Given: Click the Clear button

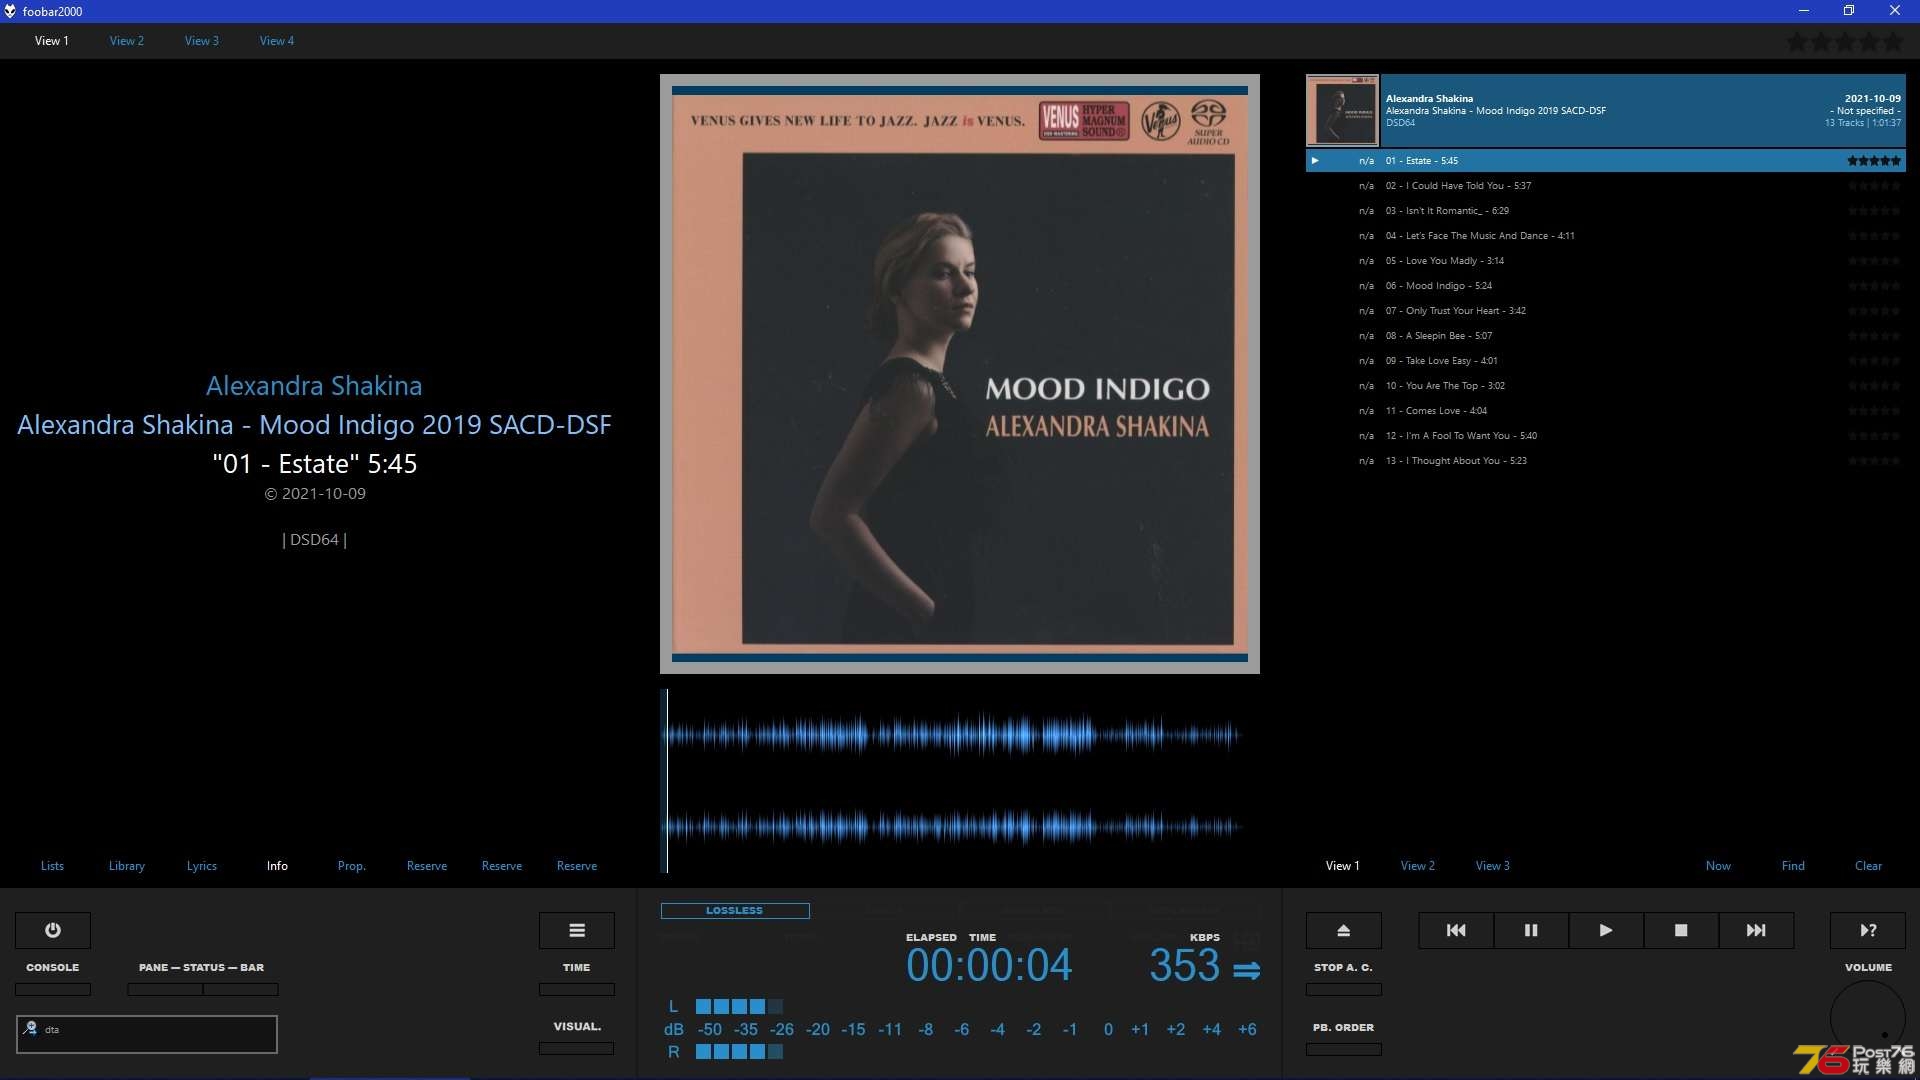Looking at the screenshot, I should 1868,866.
